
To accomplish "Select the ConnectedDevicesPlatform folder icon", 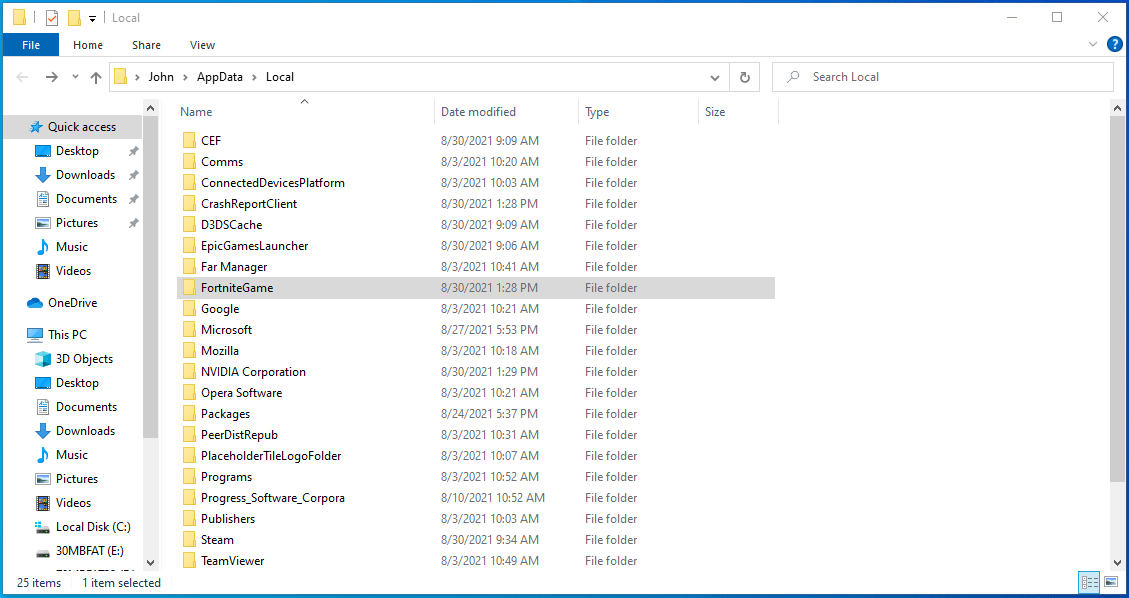I will (x=189, y=183).
